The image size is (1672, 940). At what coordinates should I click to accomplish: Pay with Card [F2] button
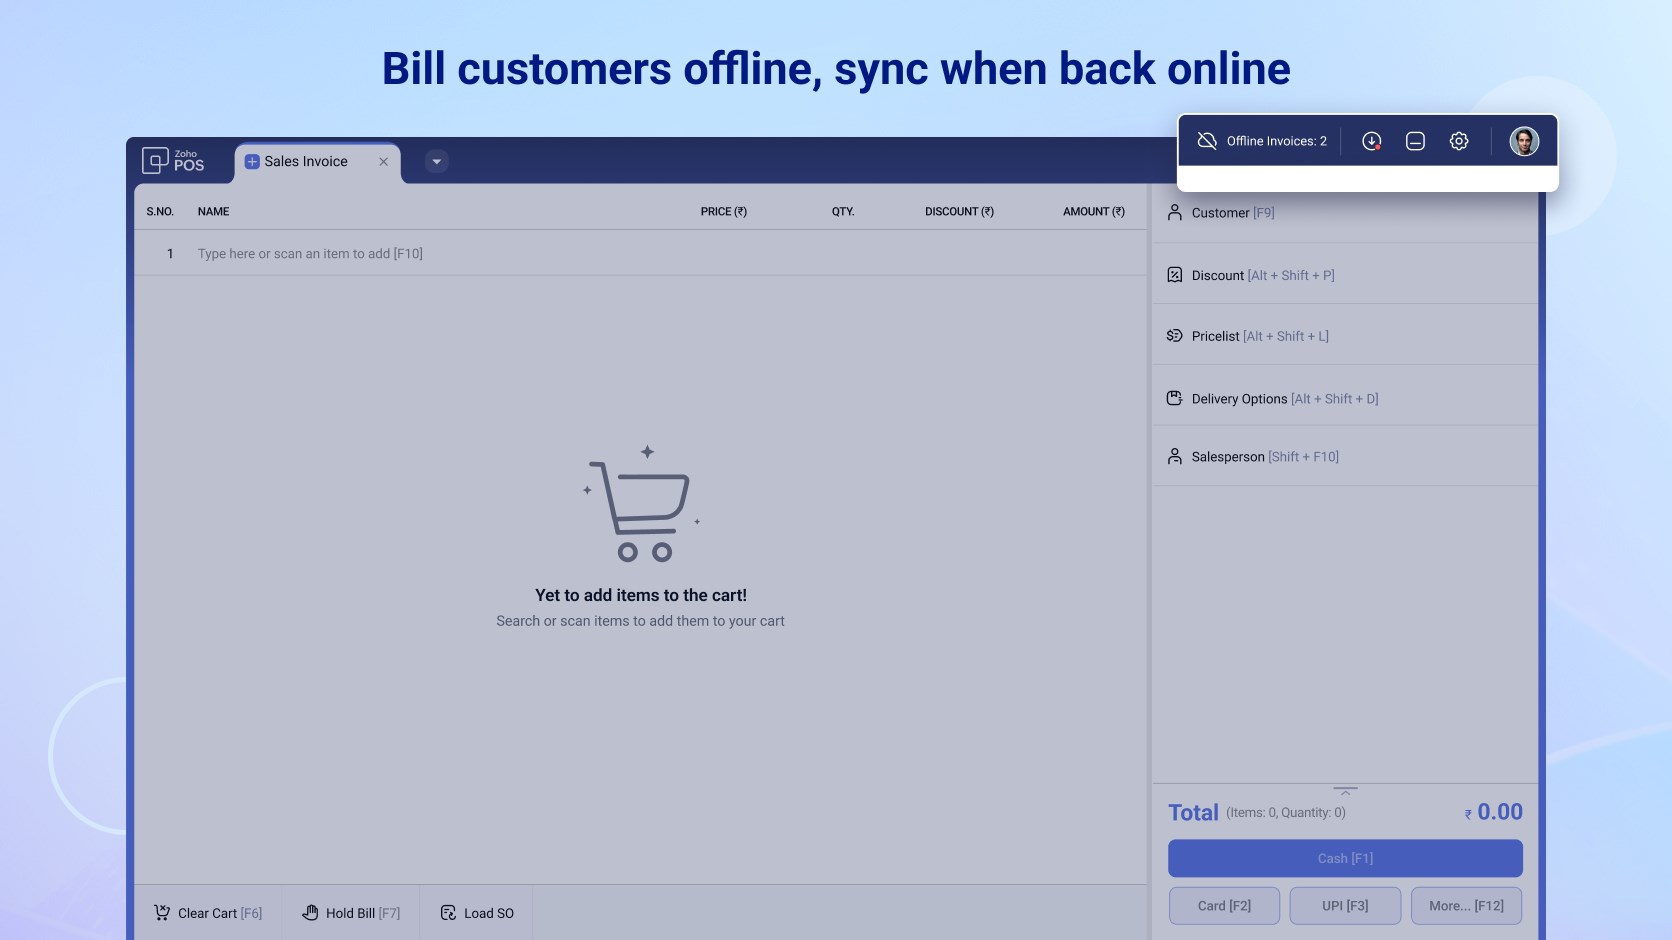pos(1224,906)
